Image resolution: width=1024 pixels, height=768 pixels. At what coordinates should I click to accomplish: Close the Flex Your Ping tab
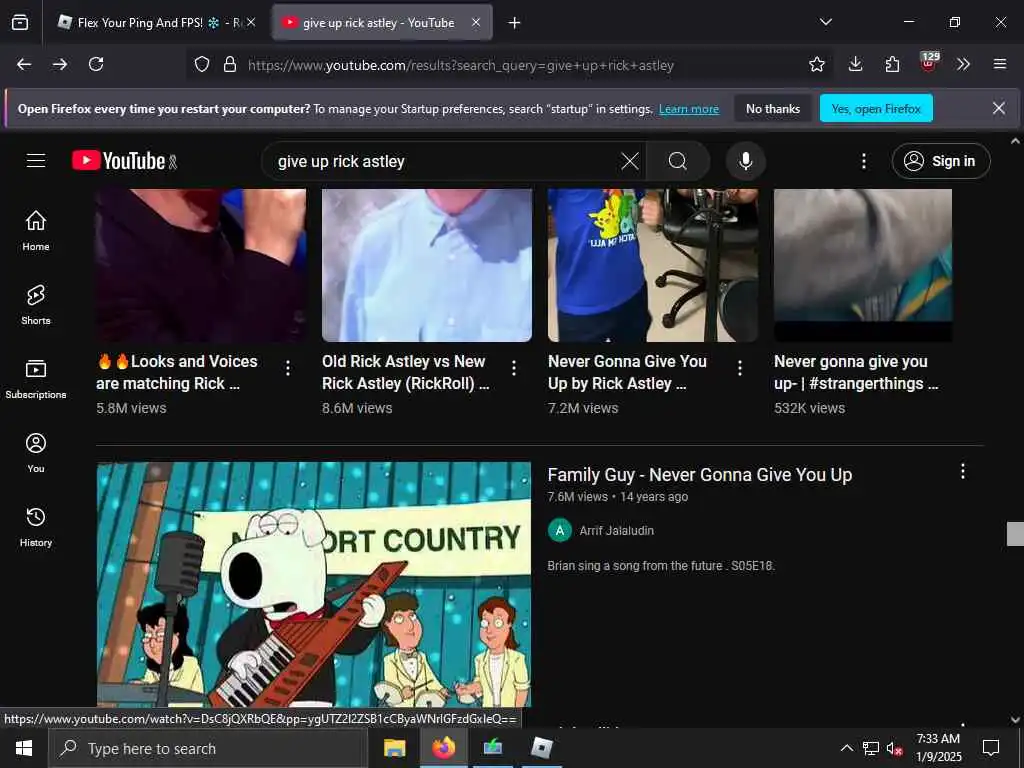[251, 22]
